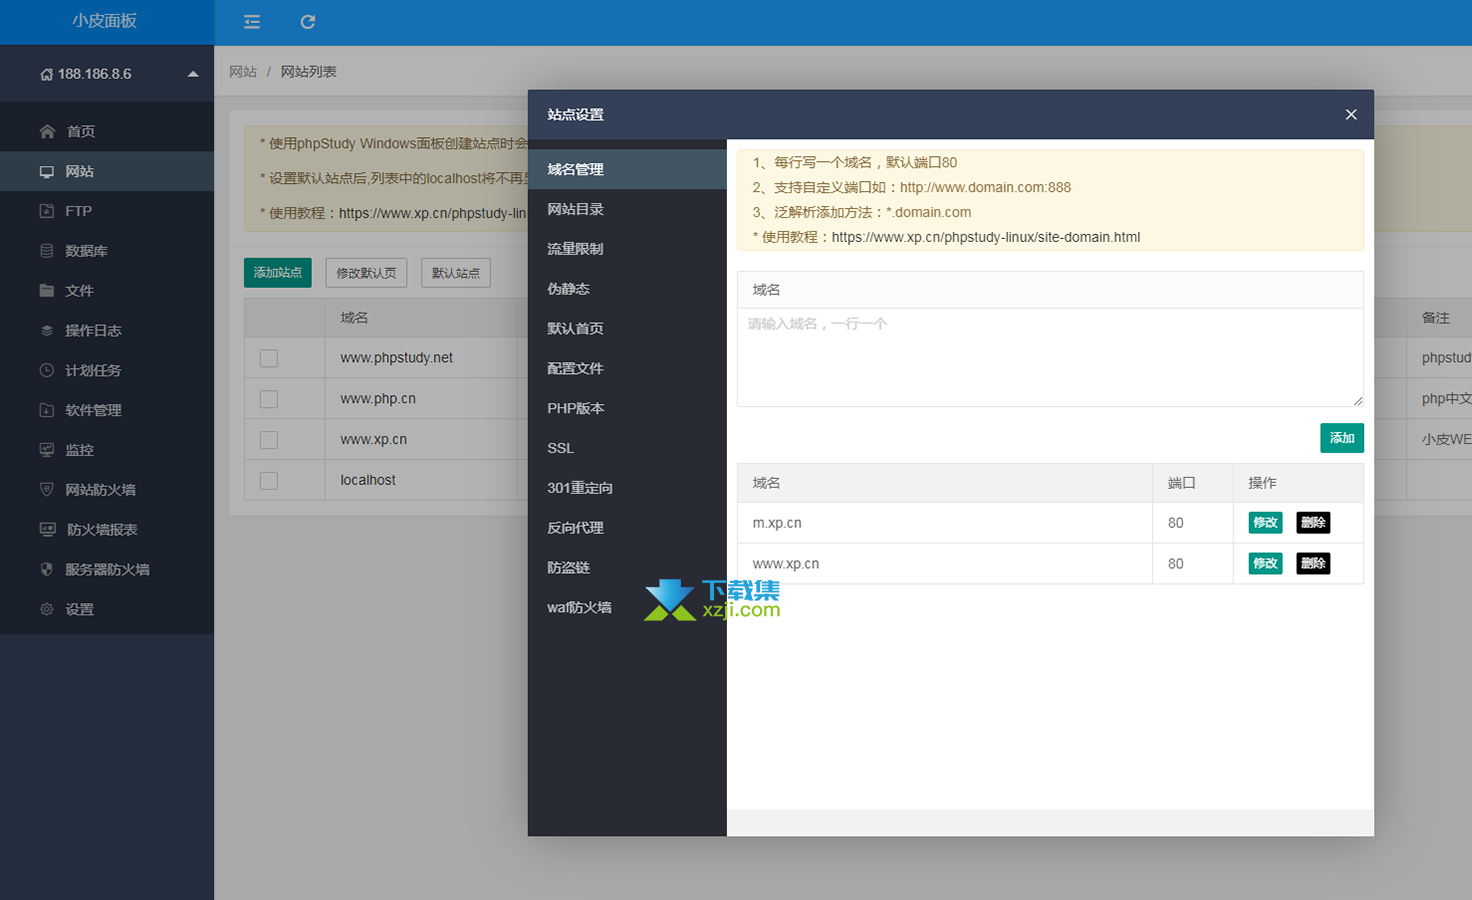This screenshot has height=900, width=1472.
Task: Click the report icon beside 防火墙报表
Action: coord(47,529)
